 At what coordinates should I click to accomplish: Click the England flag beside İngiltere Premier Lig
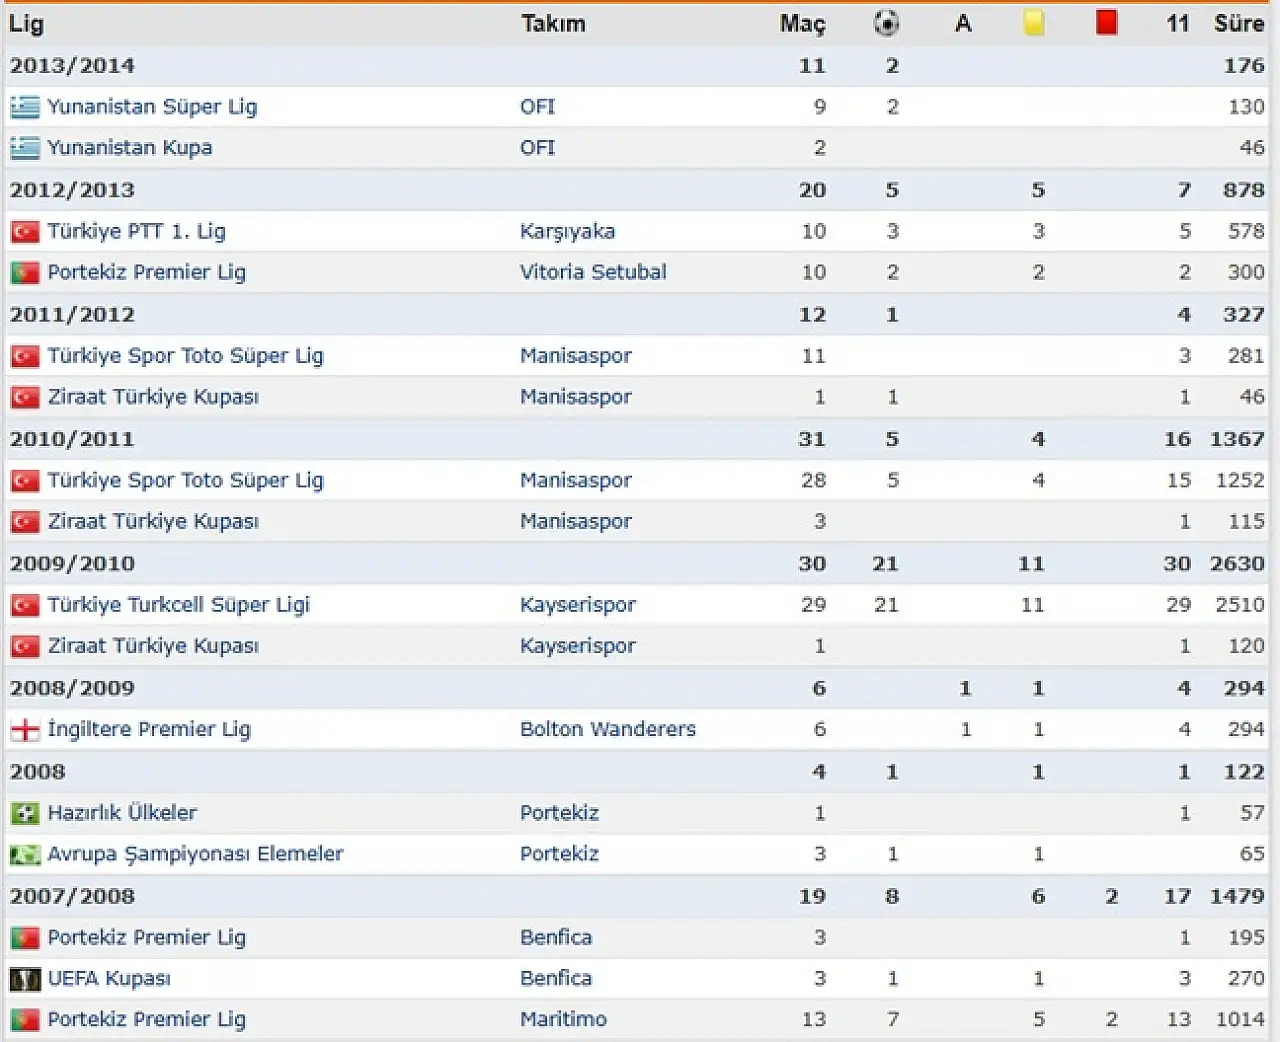(x=25, y=730)
